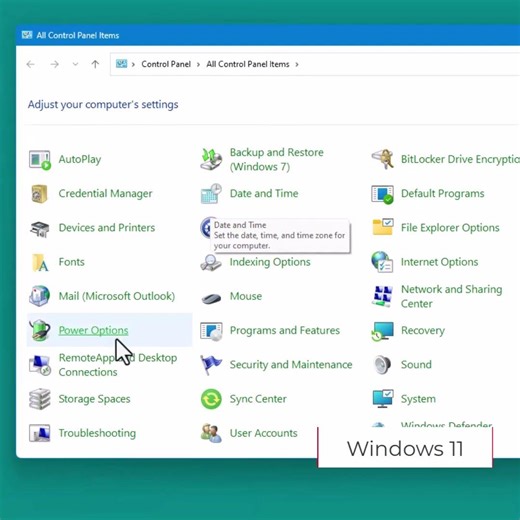Go forward with the right arrow button
This screenshot has height=520, width=520.
click(x=54, y=64)
